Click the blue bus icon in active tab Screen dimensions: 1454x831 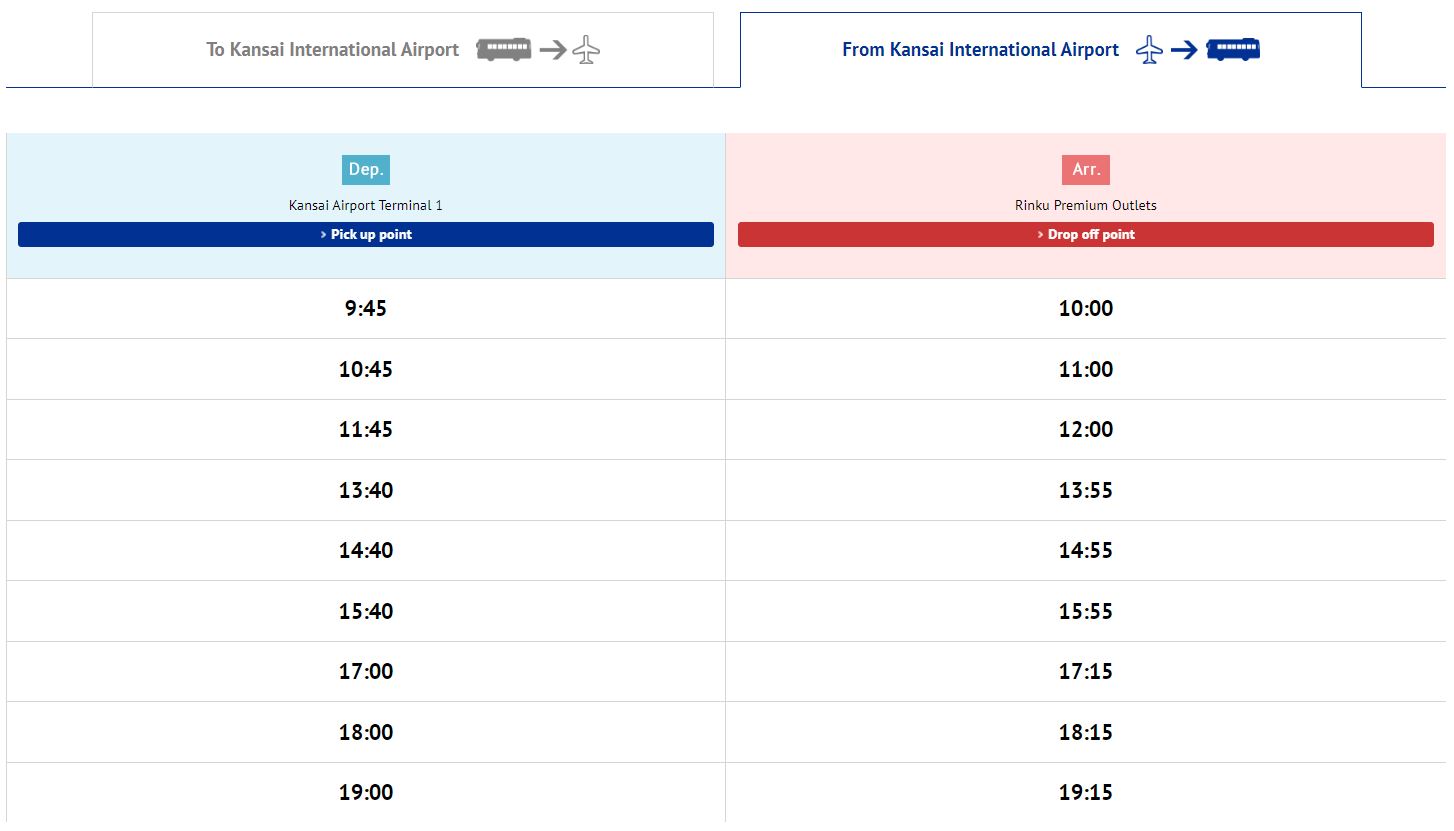point(1233,49)
